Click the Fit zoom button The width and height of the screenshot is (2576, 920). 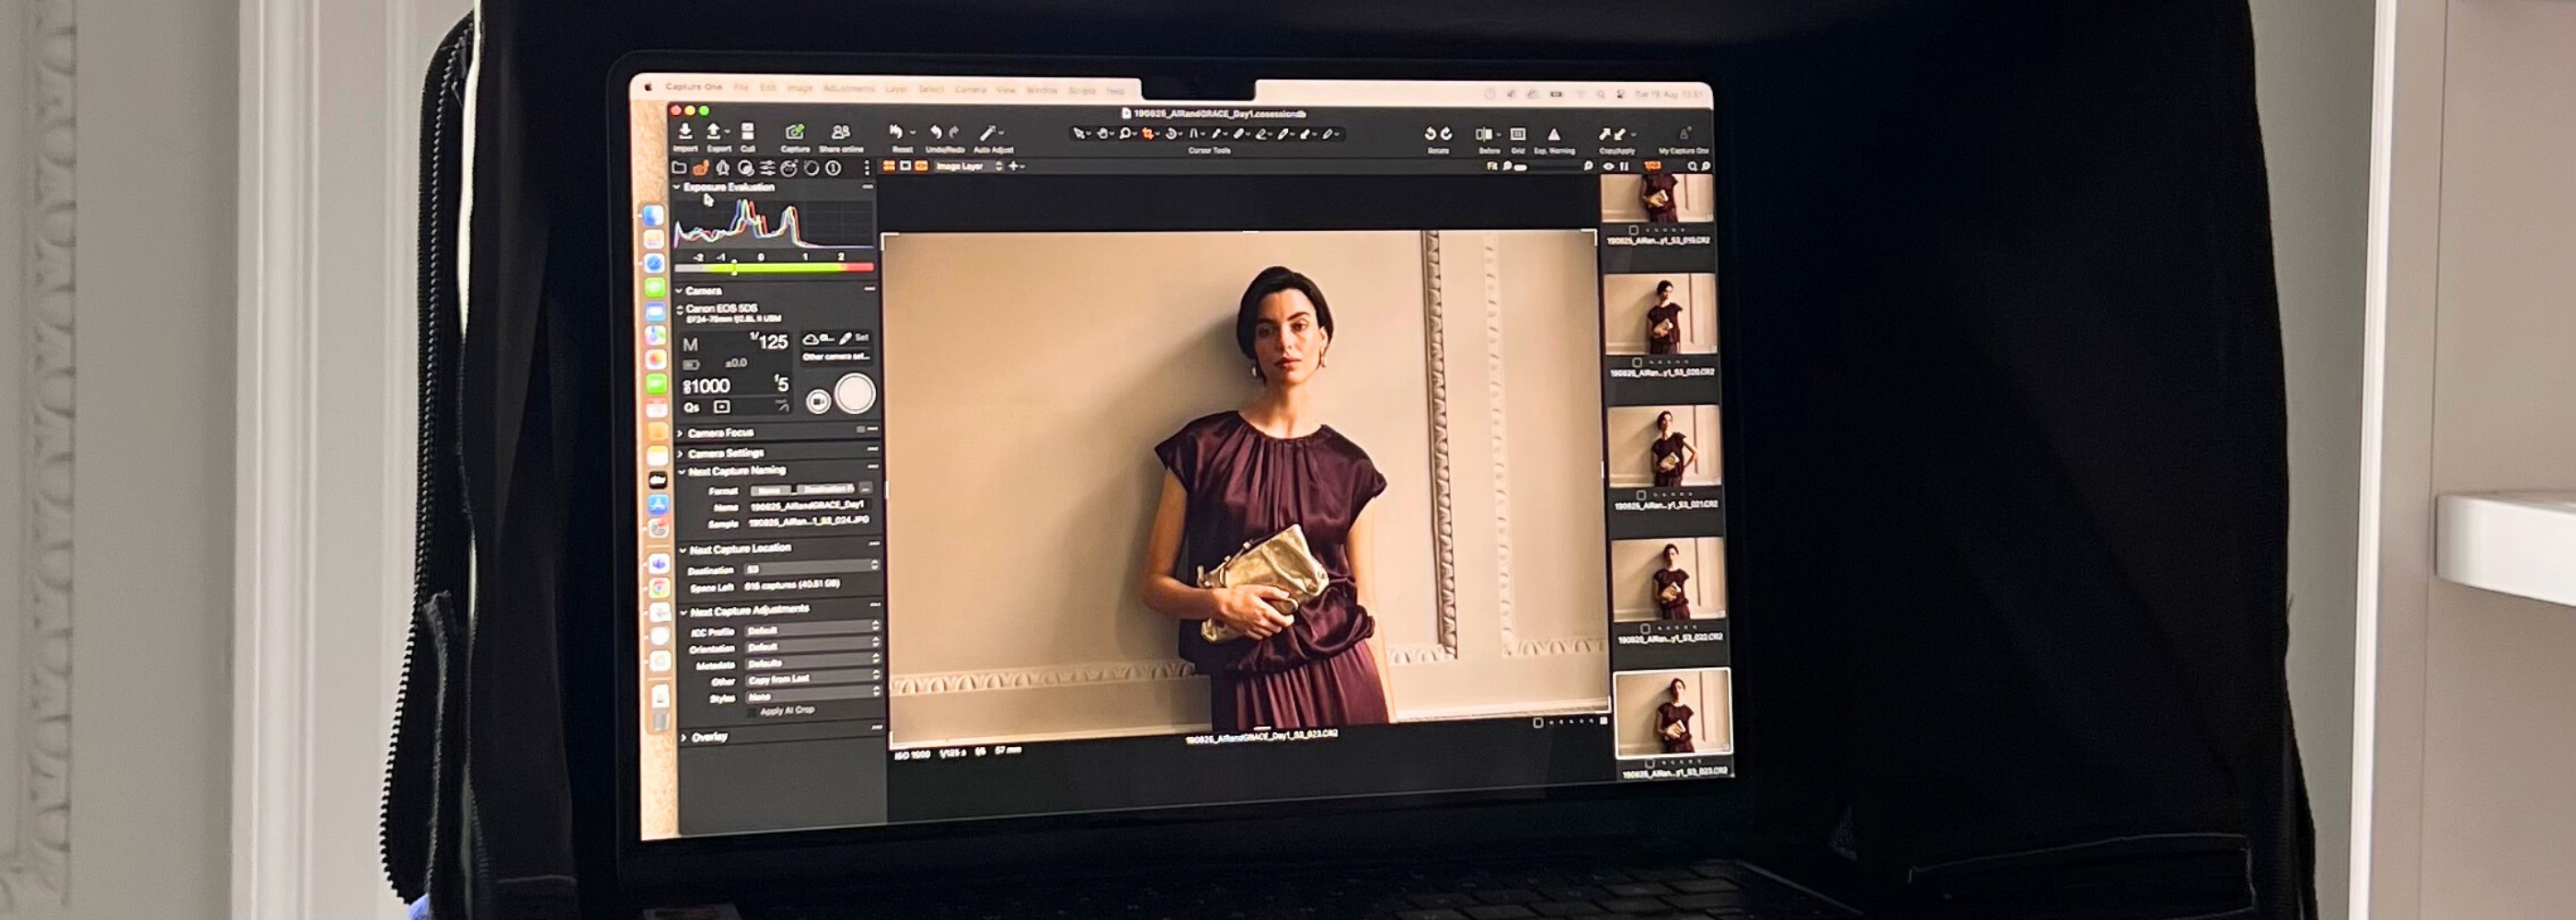tap(1491, 167)
